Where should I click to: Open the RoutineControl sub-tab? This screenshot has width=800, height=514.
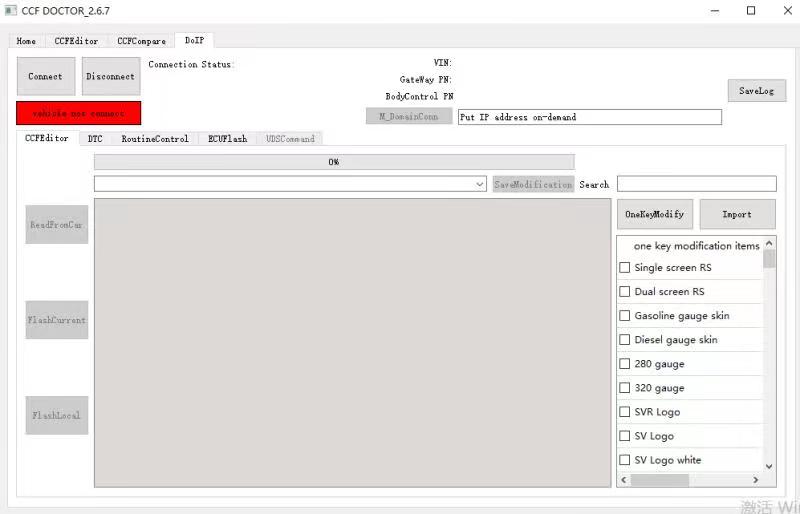(x=155, y=139)
